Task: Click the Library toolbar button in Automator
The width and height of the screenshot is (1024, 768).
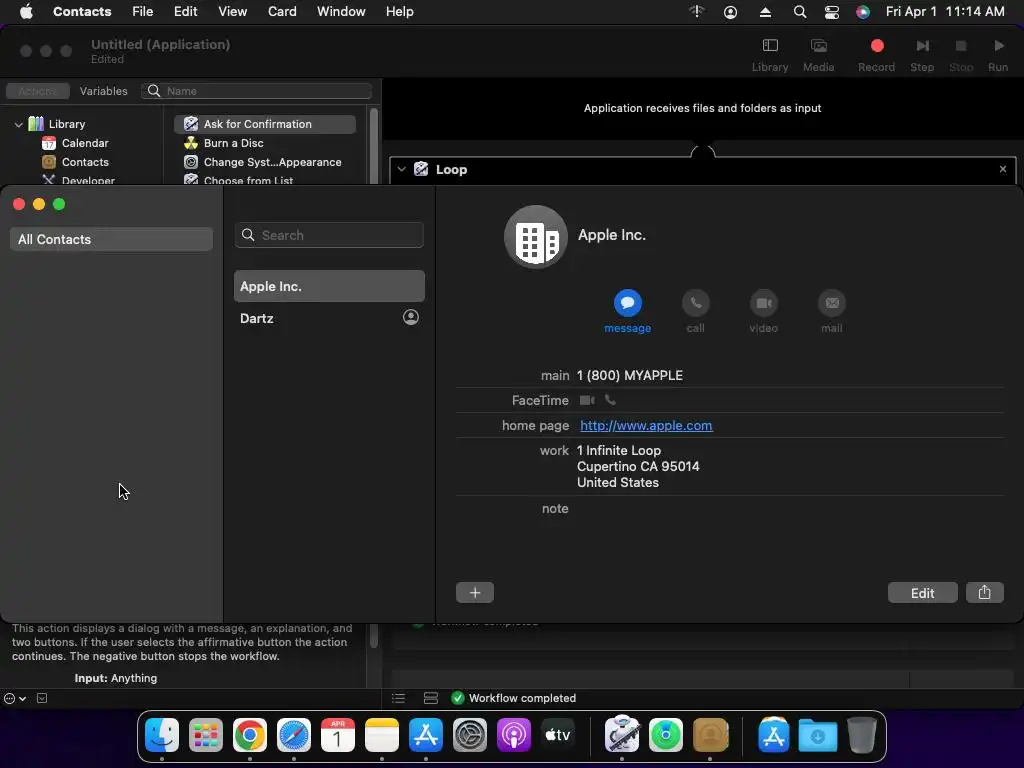Action: click(770, 55)
